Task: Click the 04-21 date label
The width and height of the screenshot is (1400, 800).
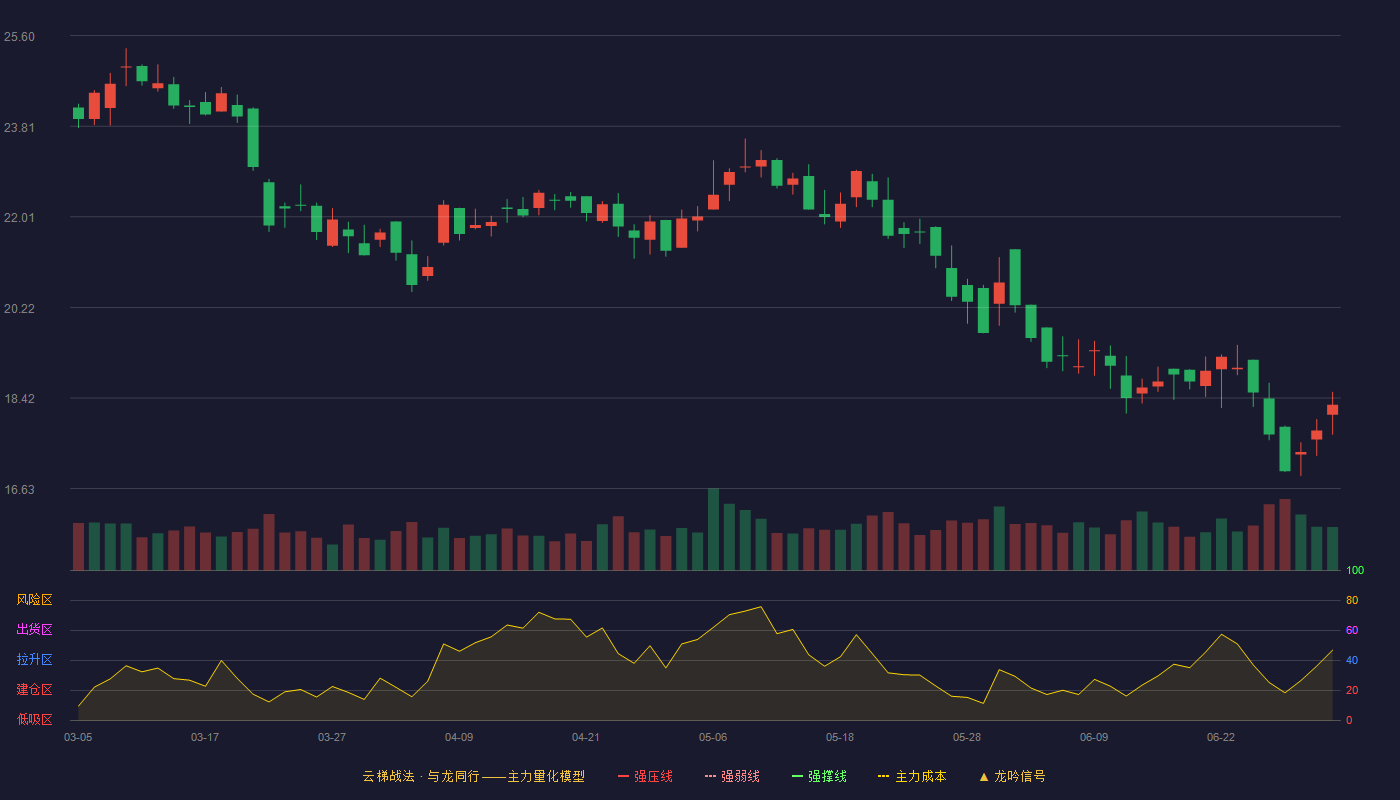Action: pyautogui.click(x=586, y=737)
